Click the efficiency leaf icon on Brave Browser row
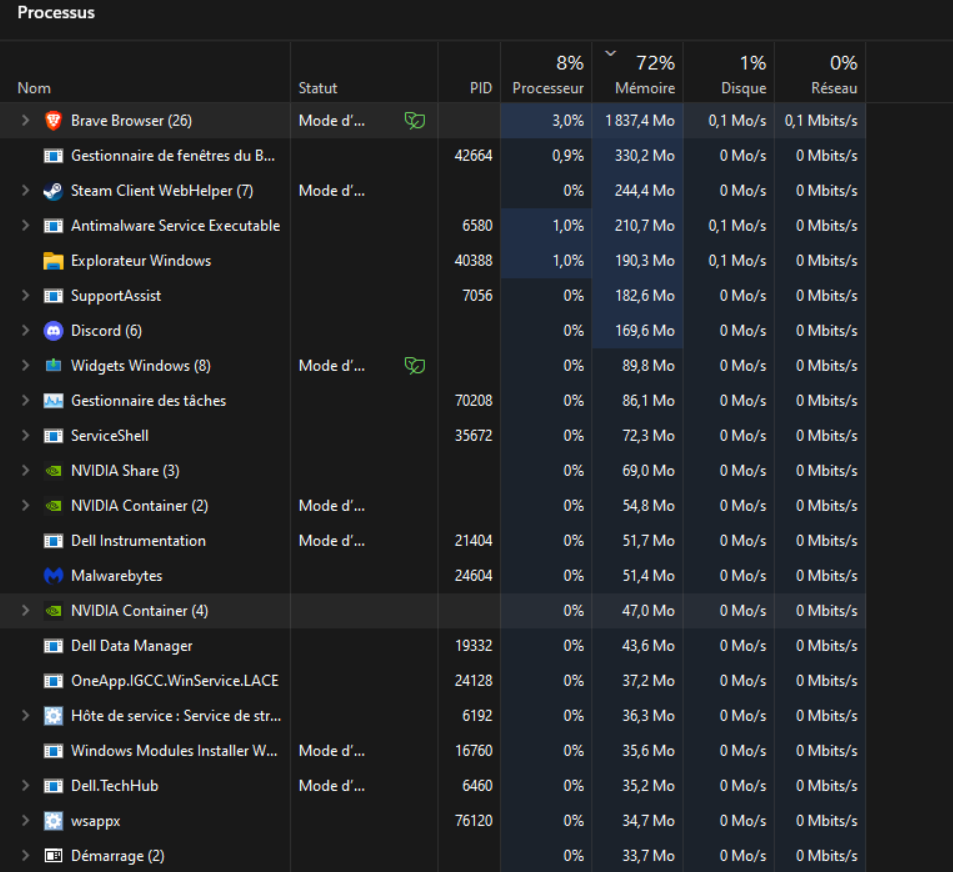The width and height of the screenshot is (953, 872). pos(415,121)
